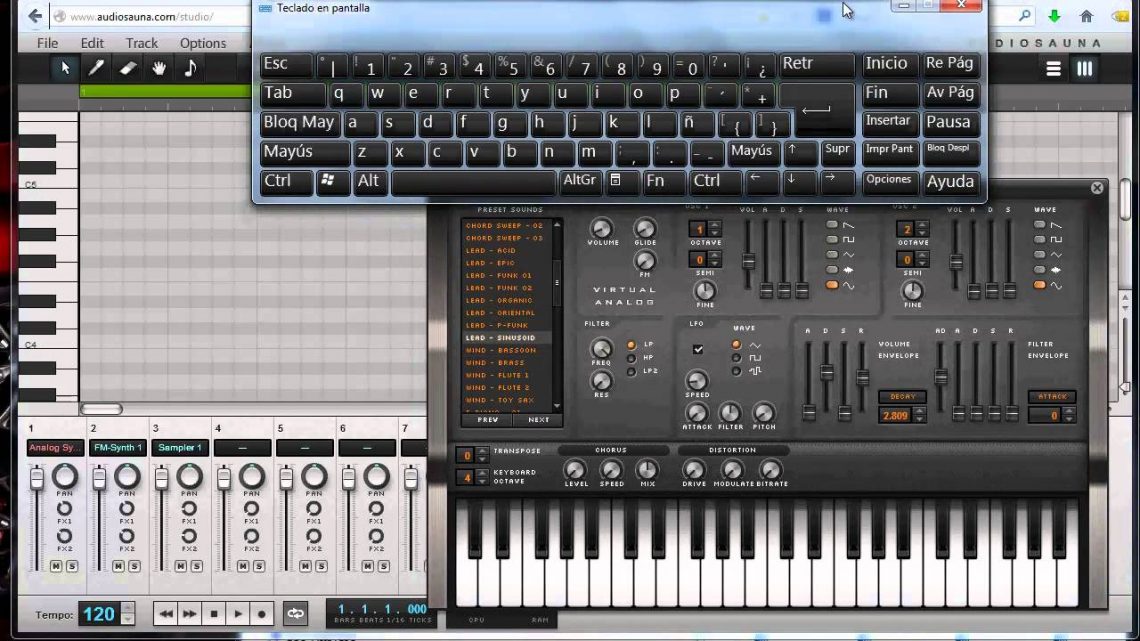Mute mixer channel 1 Analog Synth
This screenshot has height=641, width=1140.
coord(56,567)
